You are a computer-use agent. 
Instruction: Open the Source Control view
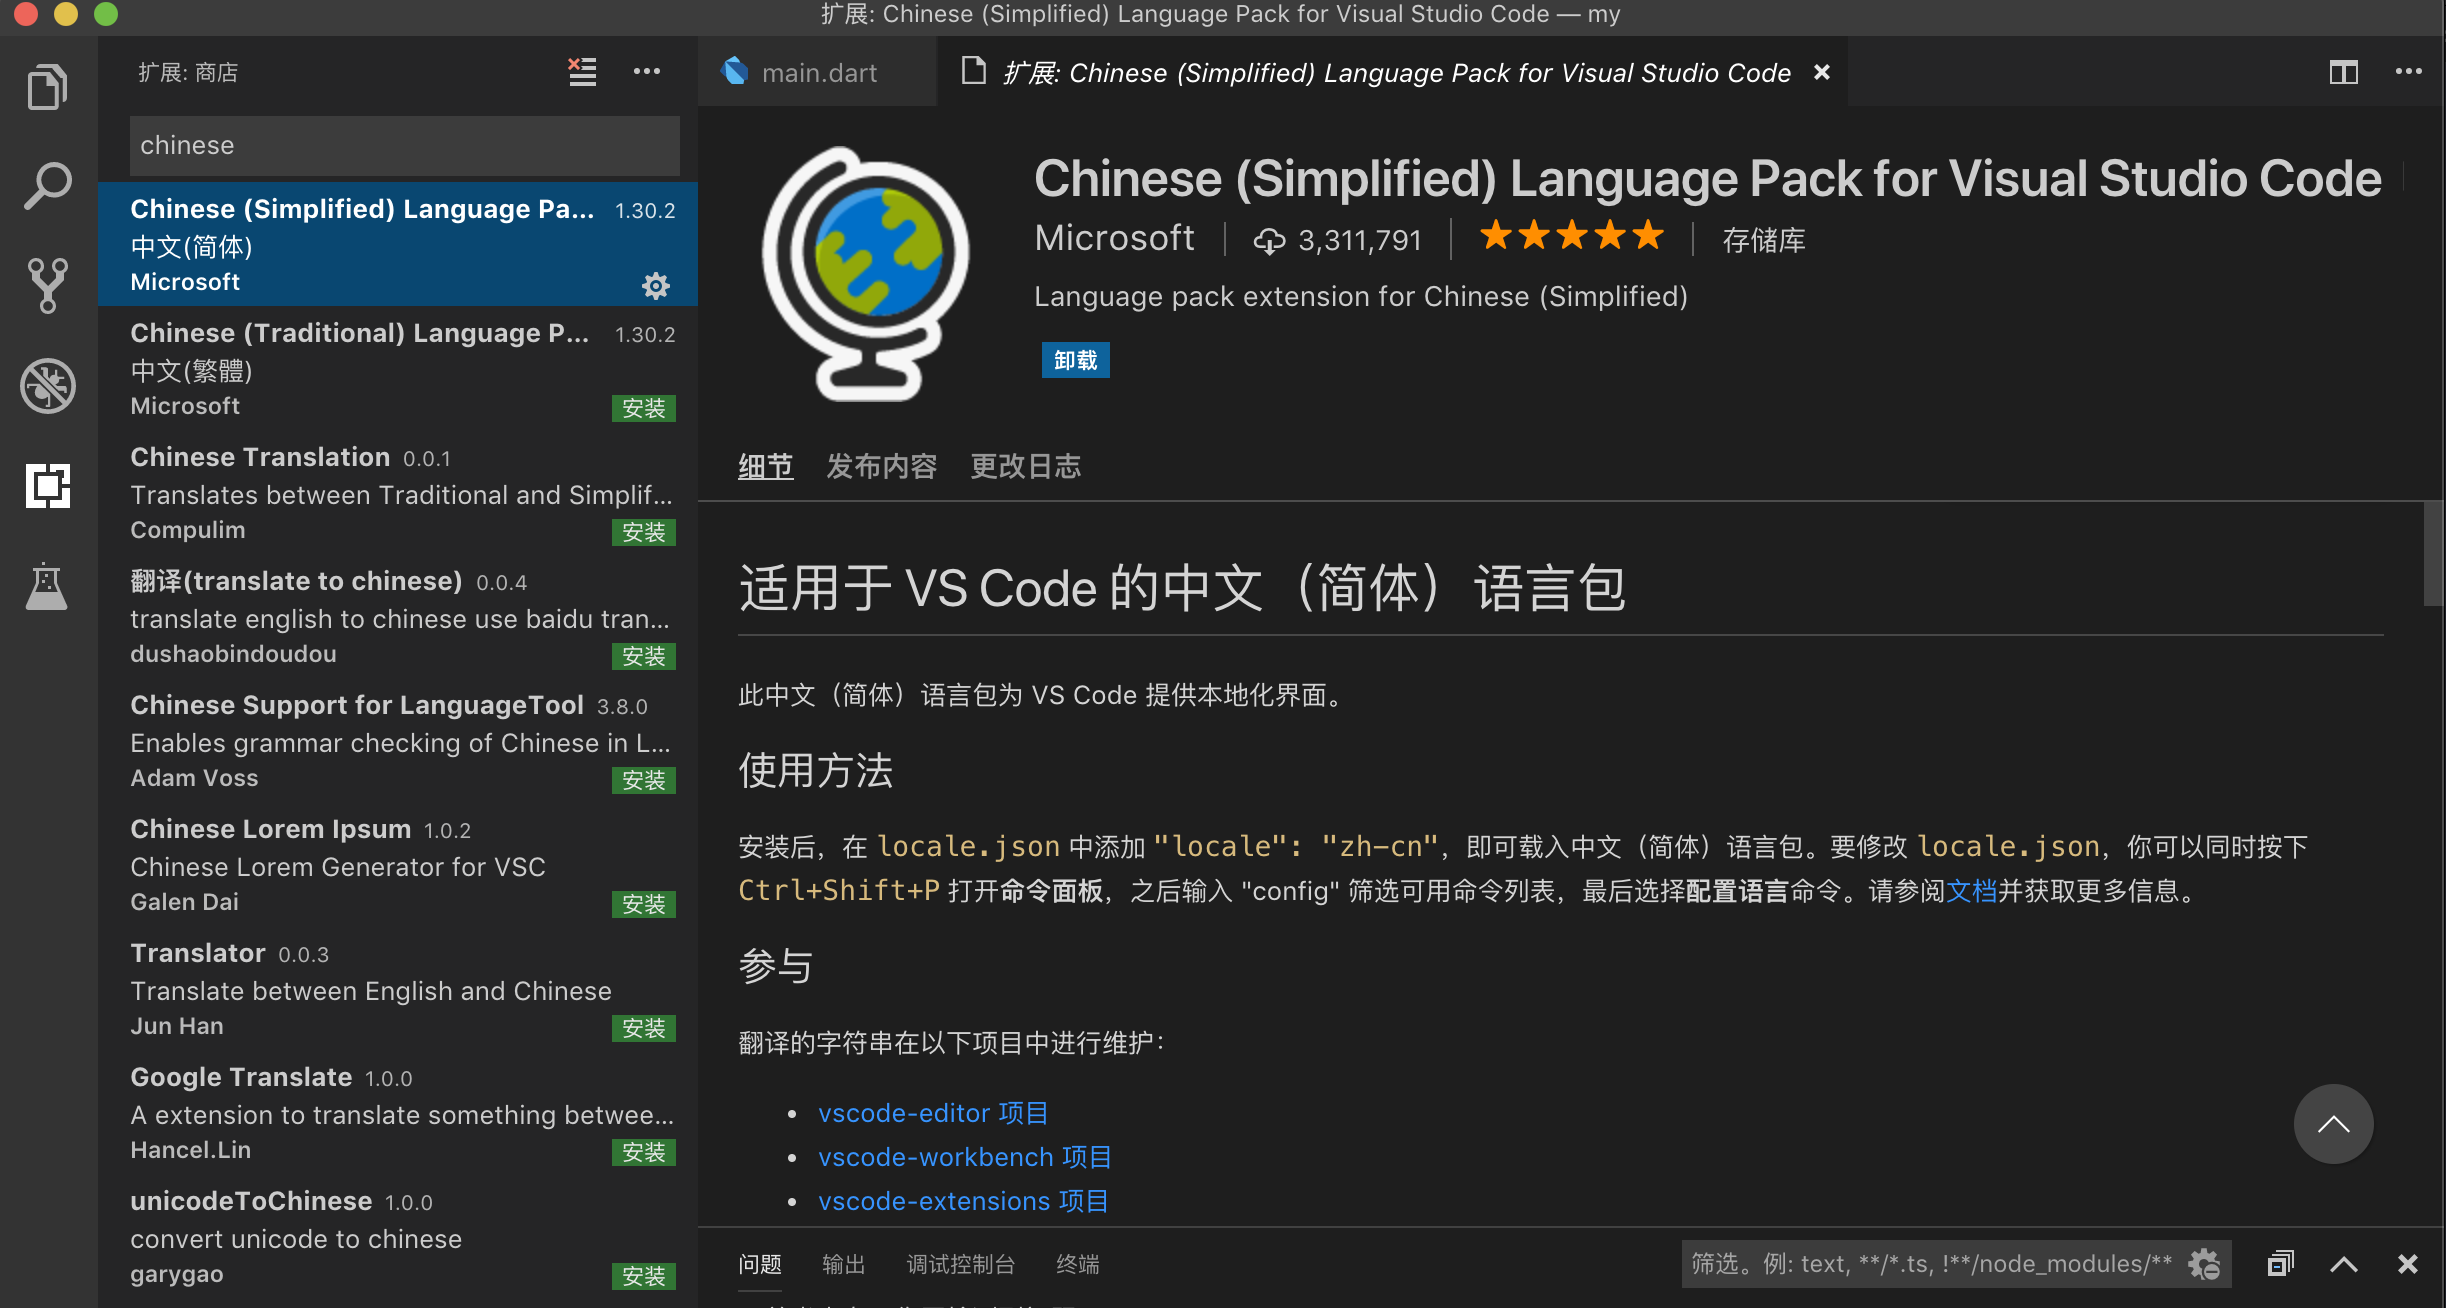pos(47,286)
